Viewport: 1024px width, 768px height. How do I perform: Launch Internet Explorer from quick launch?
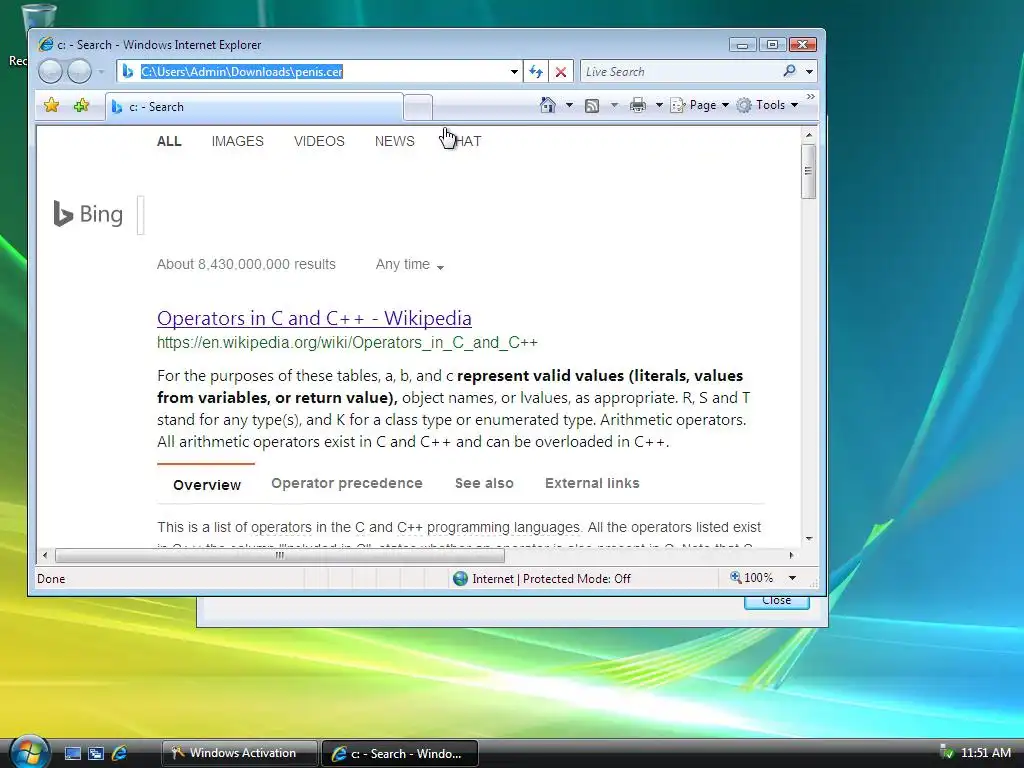point(120,753)
